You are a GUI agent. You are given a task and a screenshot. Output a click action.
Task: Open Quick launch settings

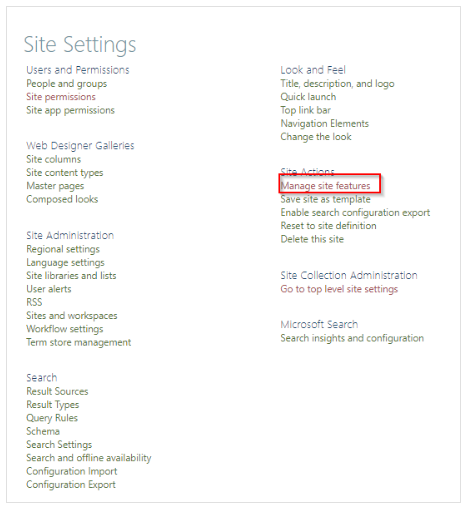tap(308, 97)
